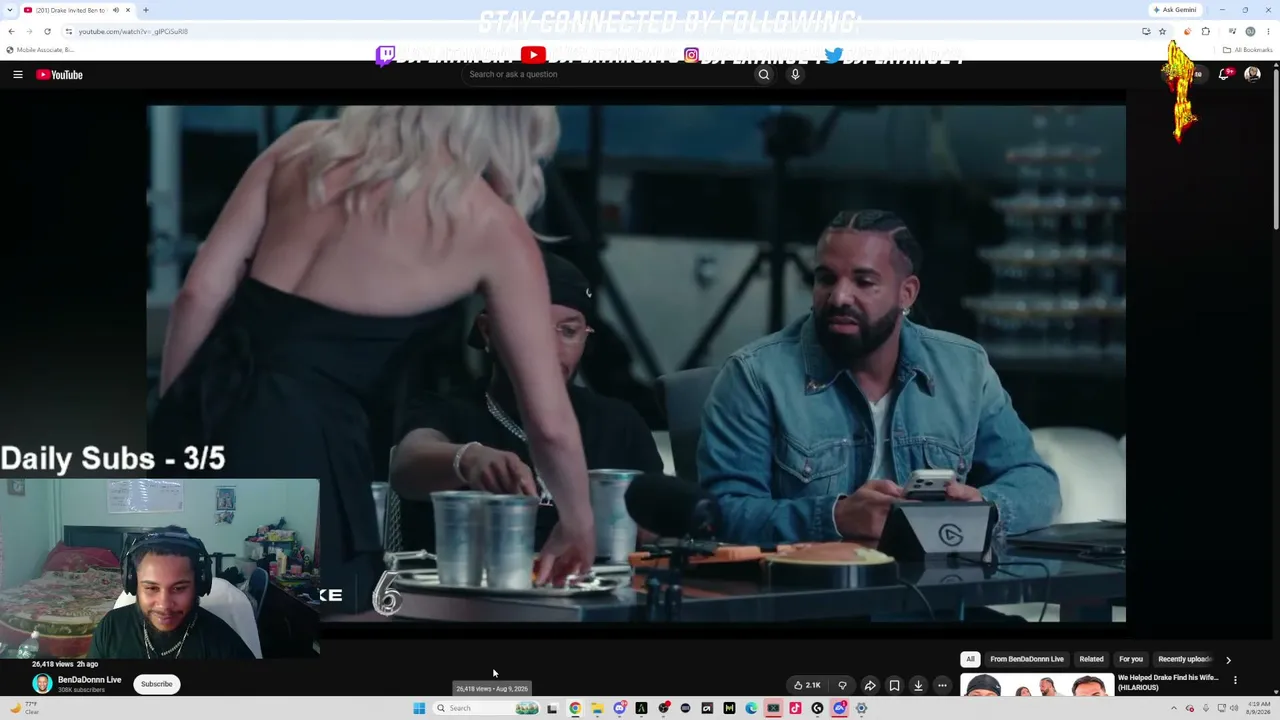This screenshot has height=720, width=1280.
Task: Open YouTube notifications bell
Action: click(1224, 74)
